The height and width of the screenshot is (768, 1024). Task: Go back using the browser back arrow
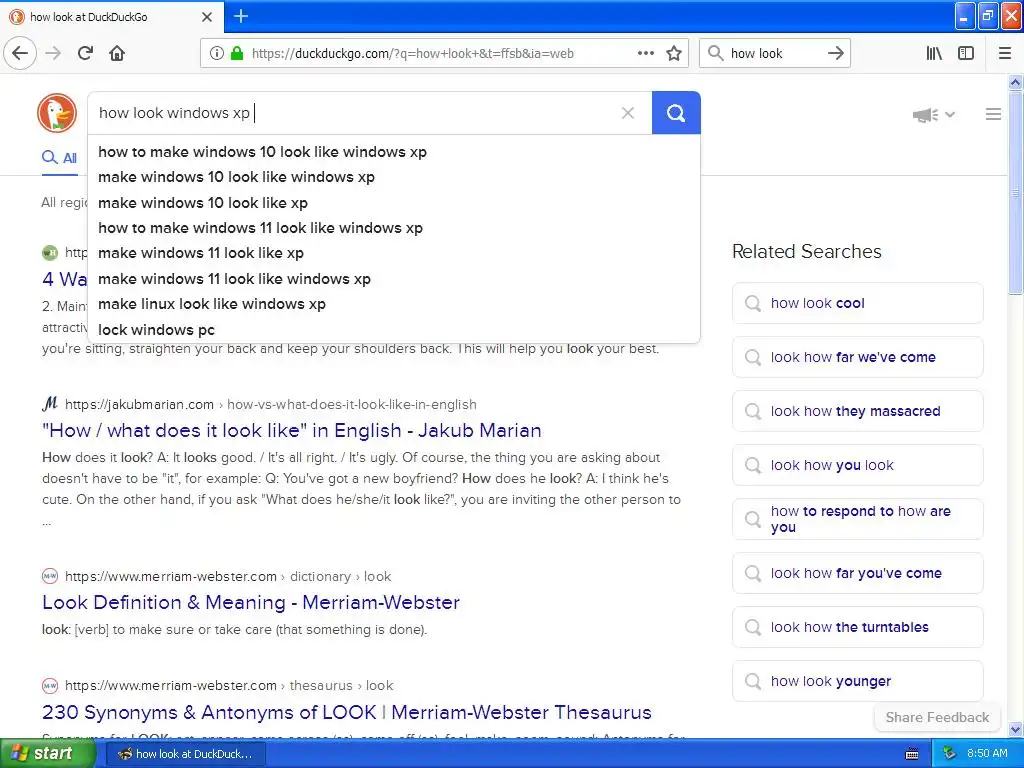[20, 53]
